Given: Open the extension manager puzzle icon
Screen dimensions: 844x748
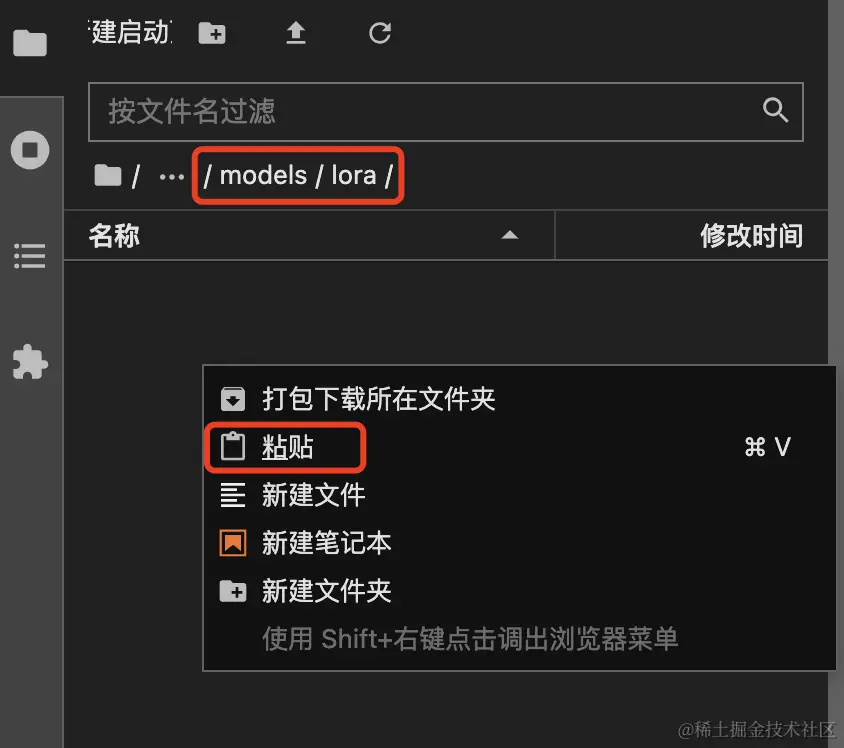Looking at the screenshot, I should [30, 362].
